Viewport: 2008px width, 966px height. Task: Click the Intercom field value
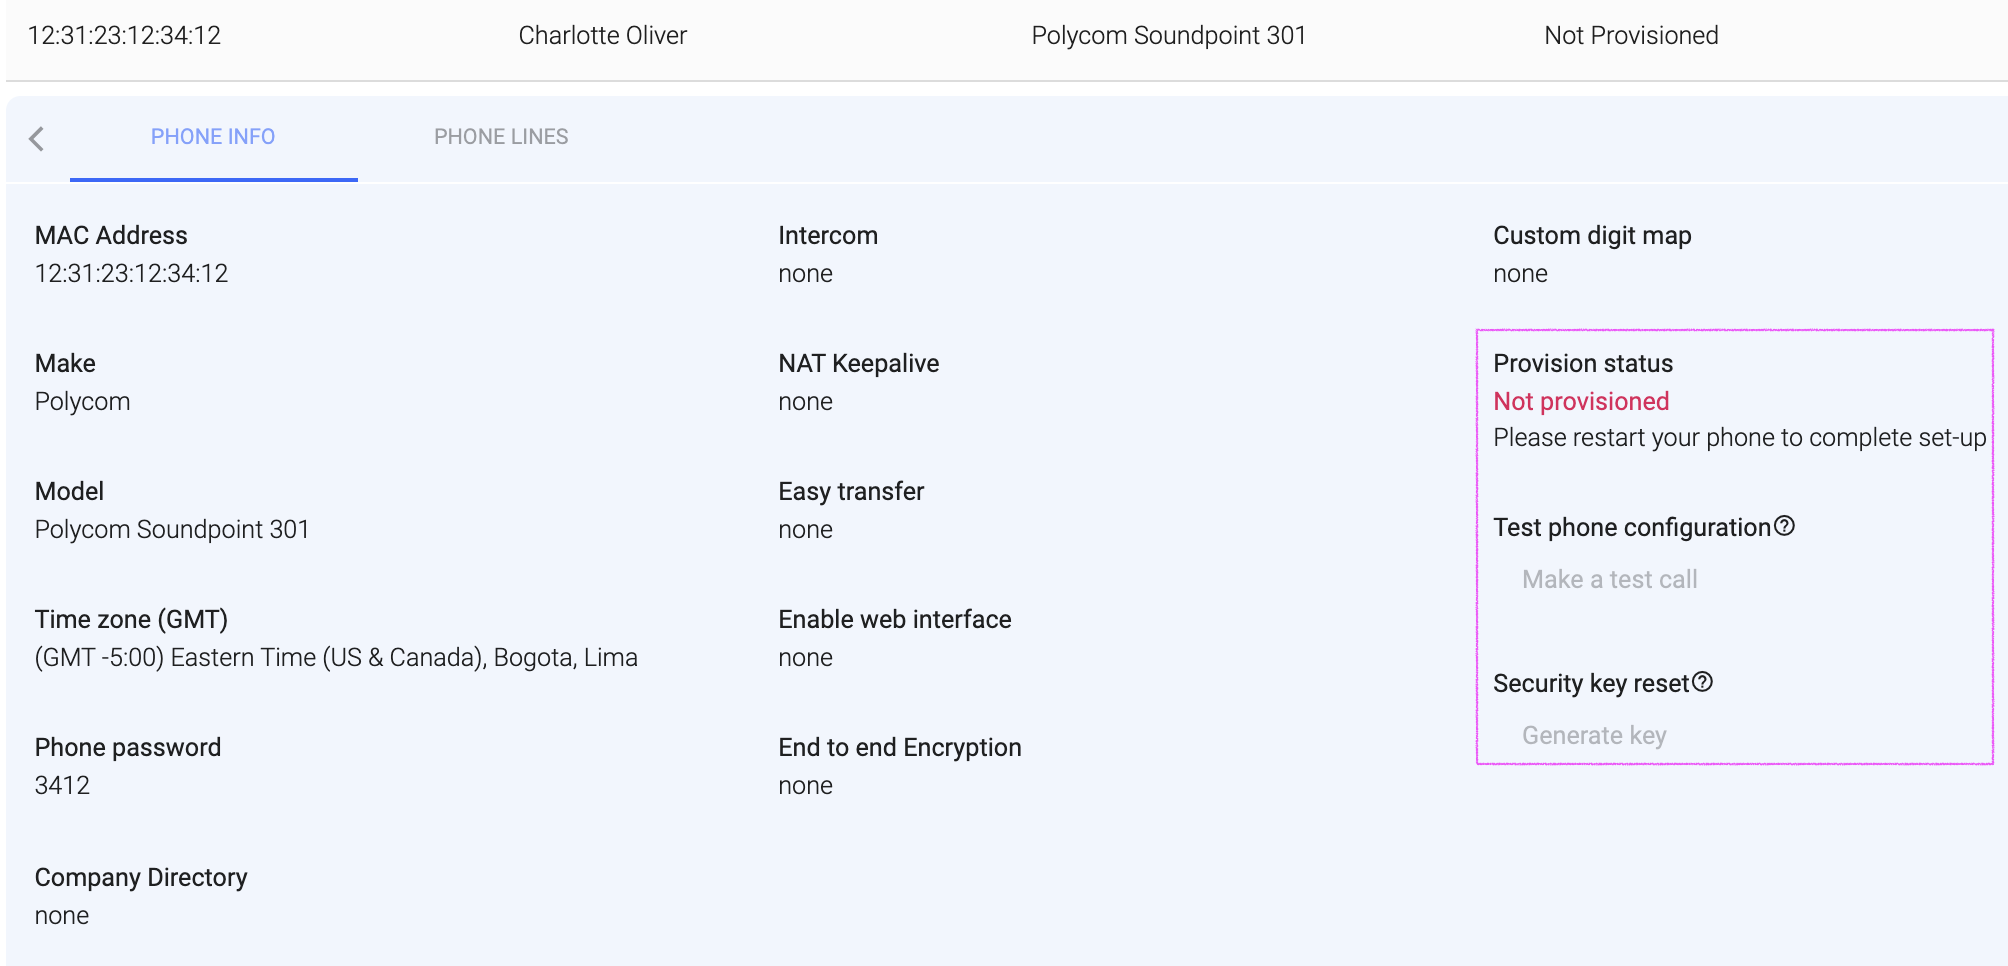(805, 273)
